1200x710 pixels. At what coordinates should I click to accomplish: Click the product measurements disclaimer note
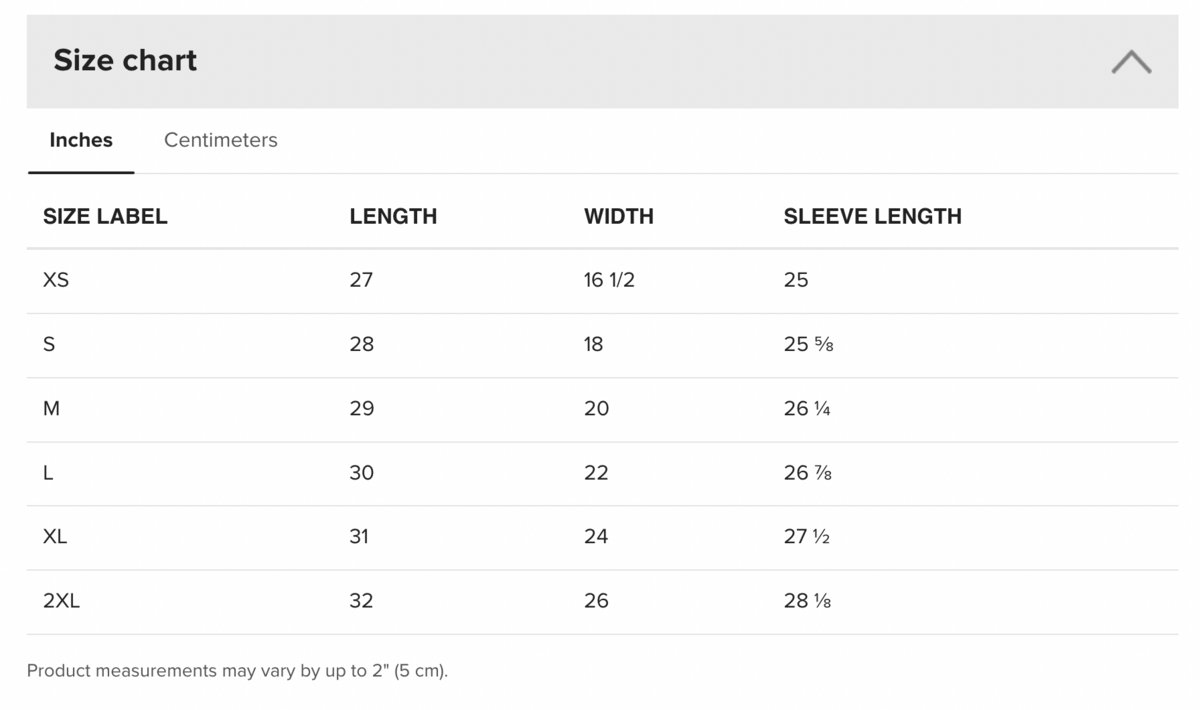click(238, 670)
